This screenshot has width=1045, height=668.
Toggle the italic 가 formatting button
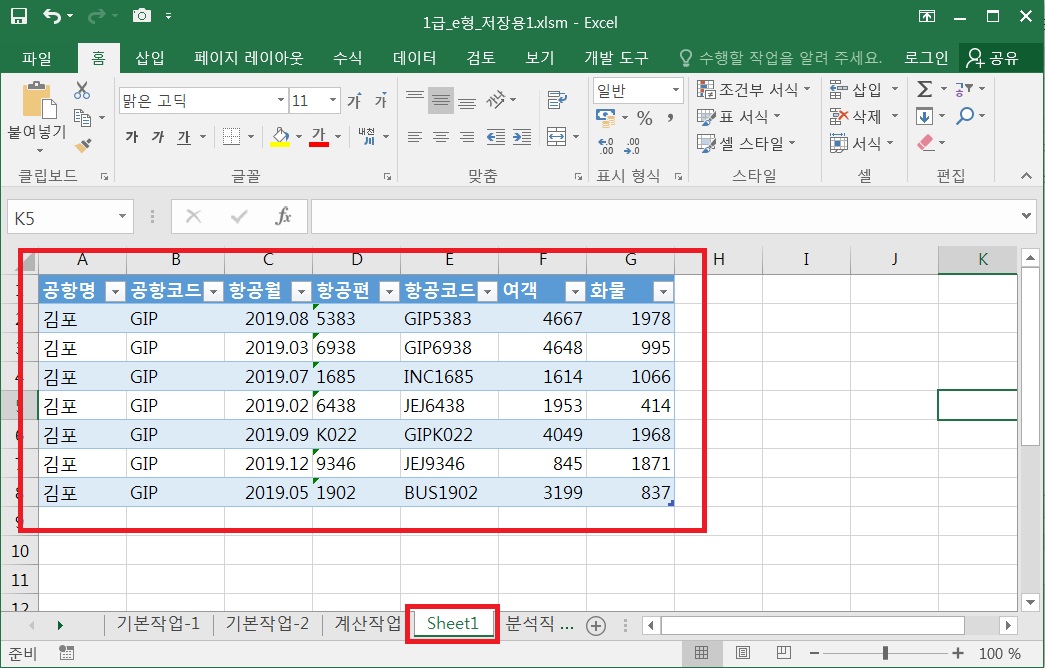tap(157, 137)
